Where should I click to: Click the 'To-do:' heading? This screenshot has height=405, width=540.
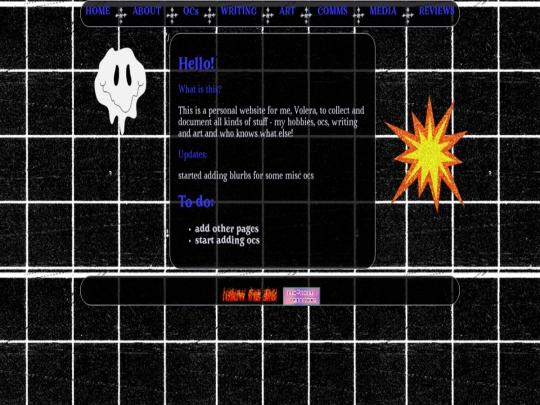tap(196, 201)
